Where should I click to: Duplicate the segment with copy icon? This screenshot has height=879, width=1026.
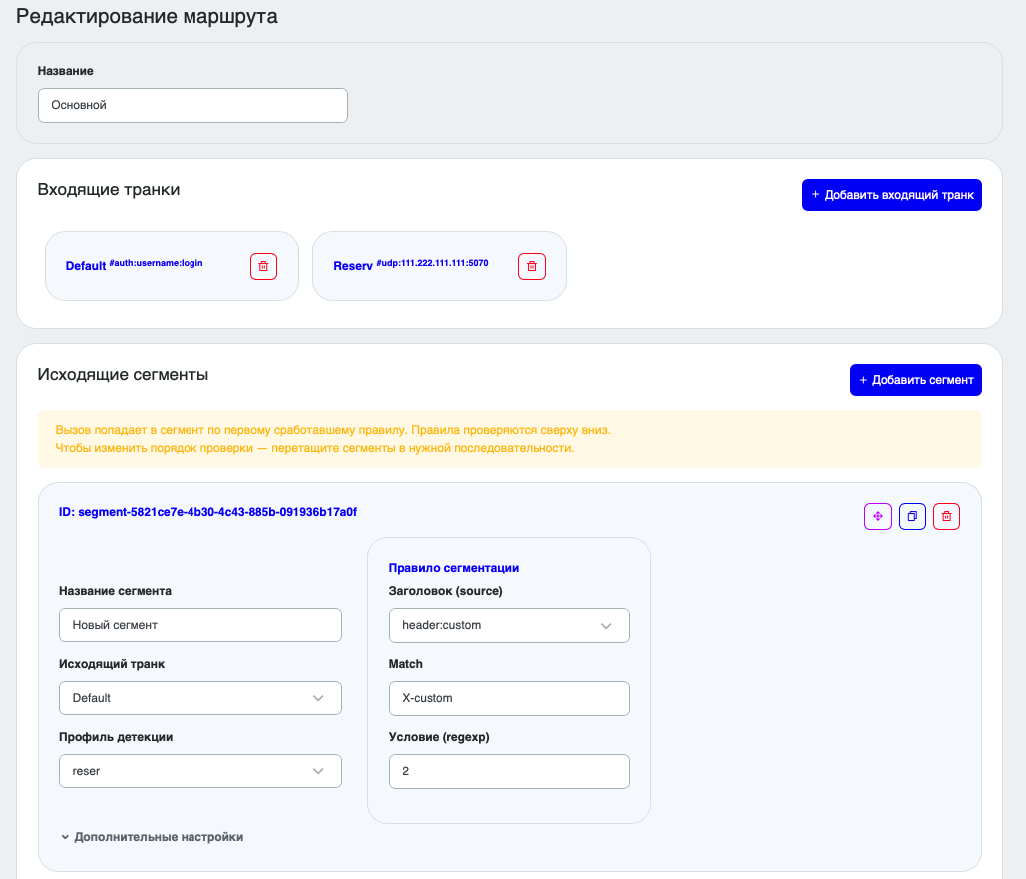click(x=912, y=516)
